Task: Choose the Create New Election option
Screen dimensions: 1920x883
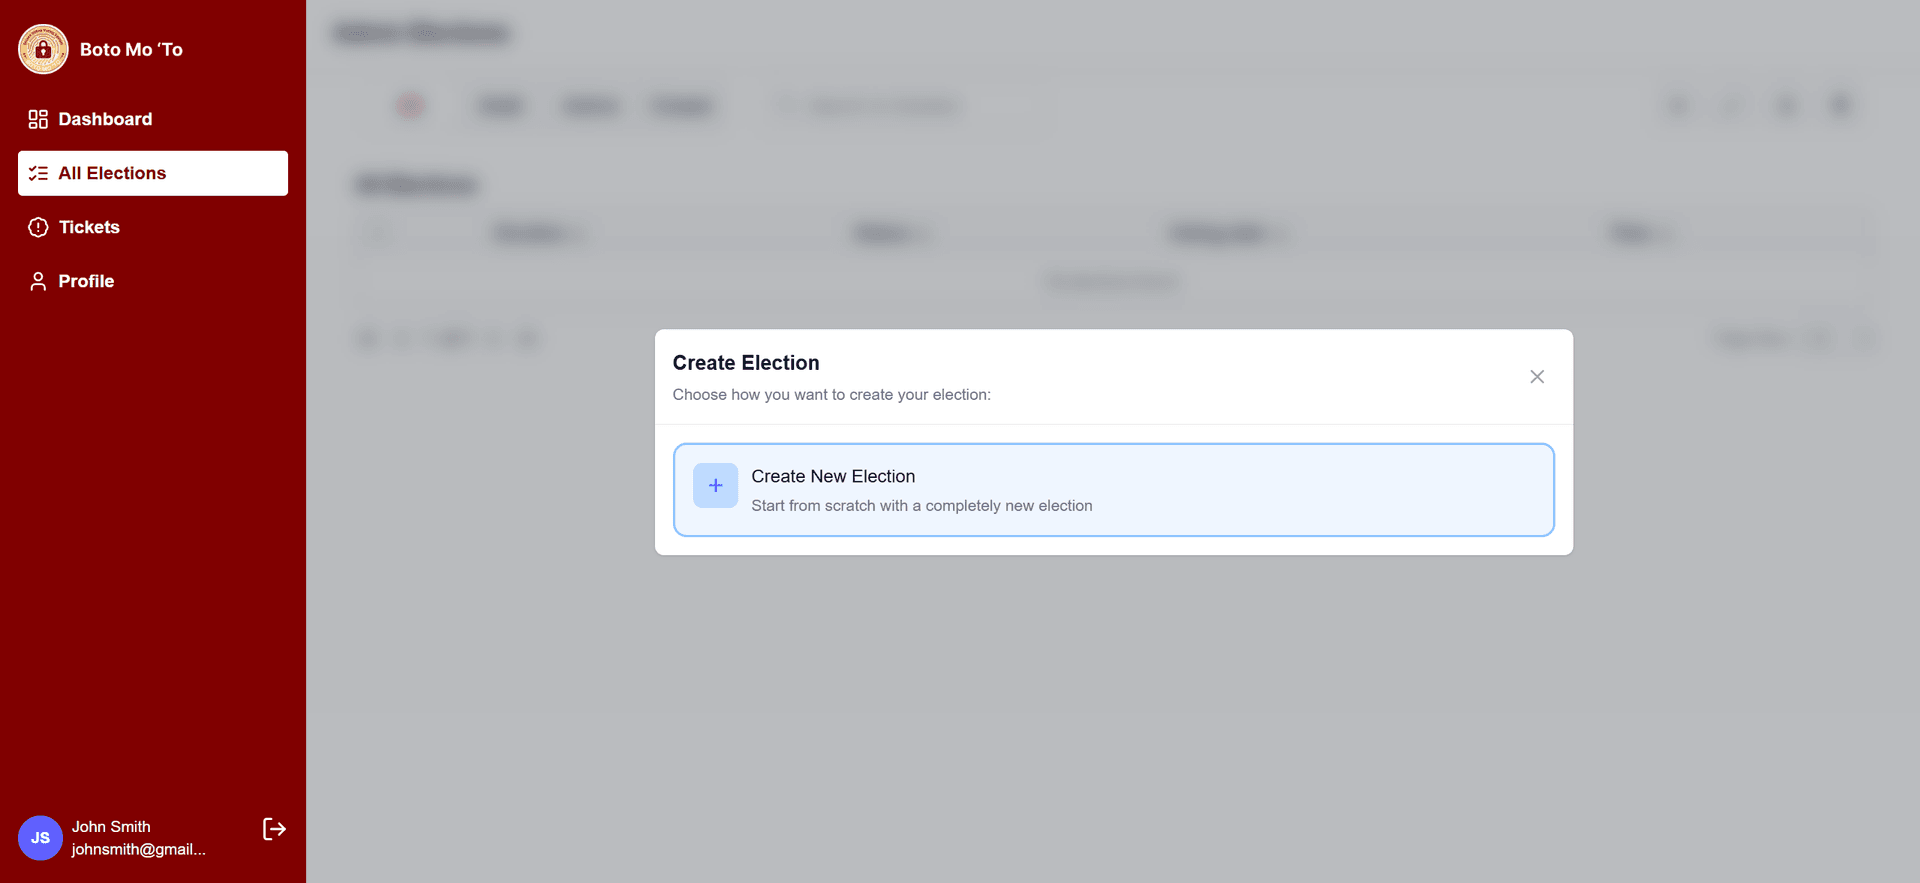Action: 833,477
